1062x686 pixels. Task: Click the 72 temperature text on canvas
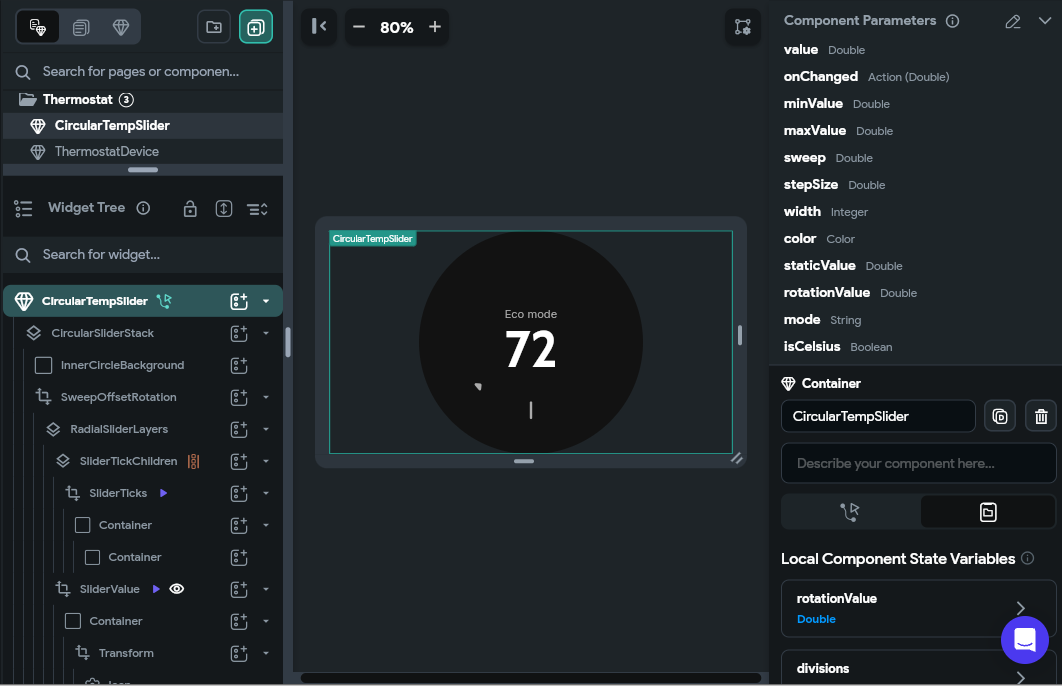point(530,349)
